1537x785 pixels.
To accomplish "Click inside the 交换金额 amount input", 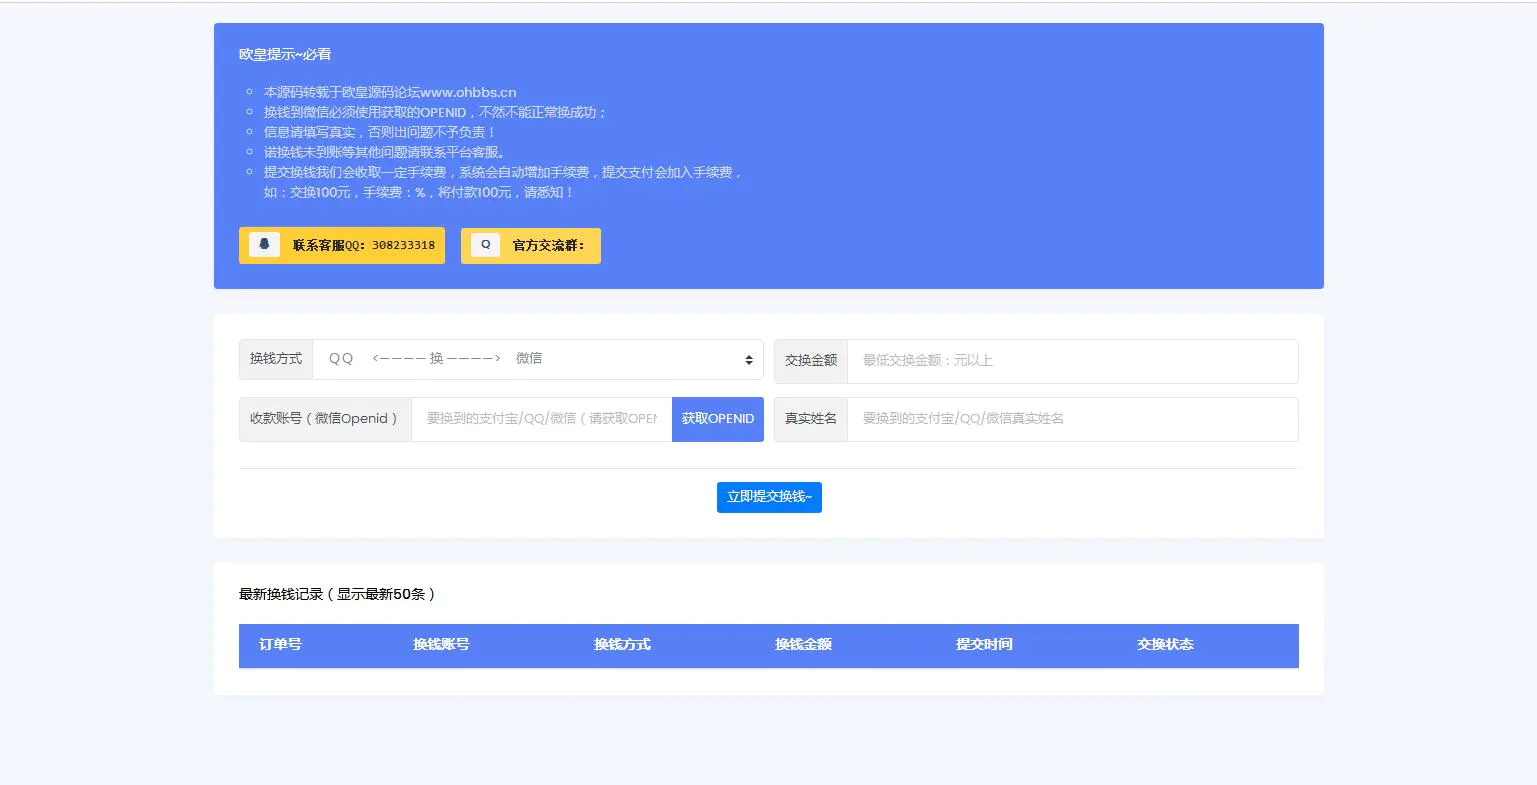I will pos(1070,360).
